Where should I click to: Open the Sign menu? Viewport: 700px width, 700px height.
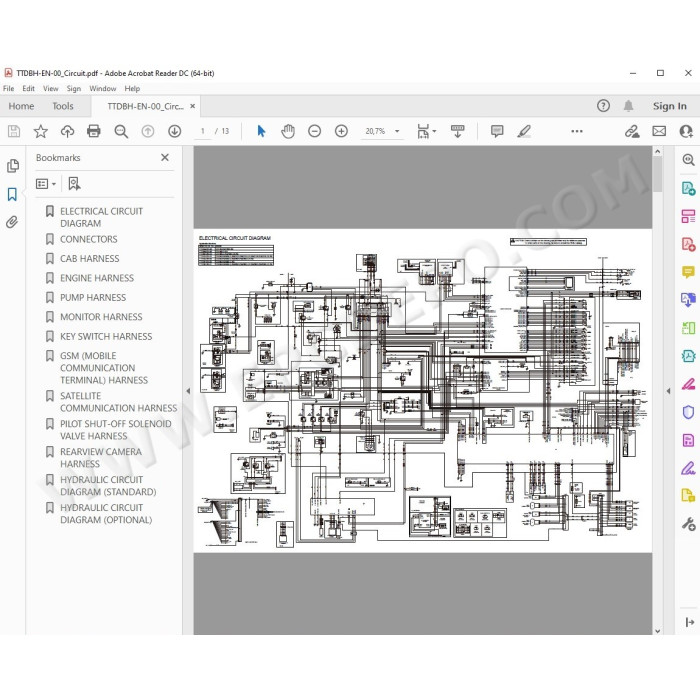pyautogui.click(x=74, y=88)
